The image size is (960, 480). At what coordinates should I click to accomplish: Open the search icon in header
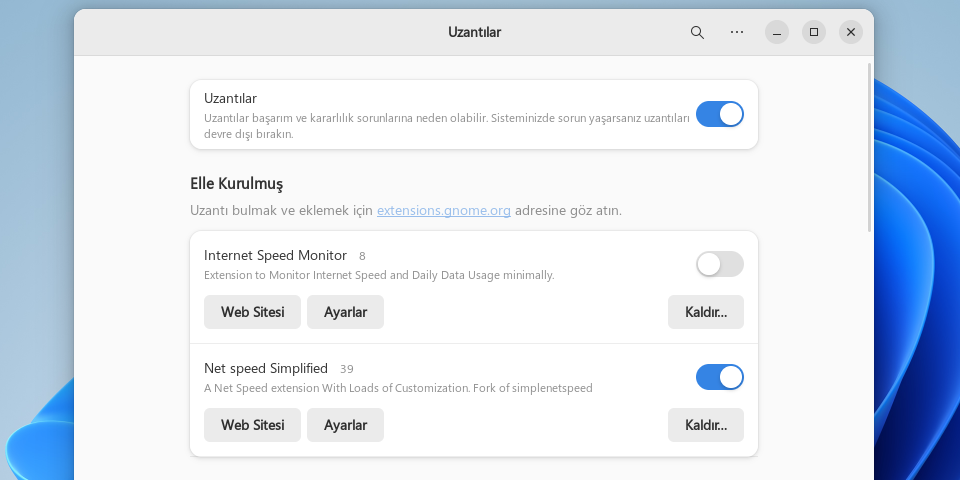pos(697,32)
